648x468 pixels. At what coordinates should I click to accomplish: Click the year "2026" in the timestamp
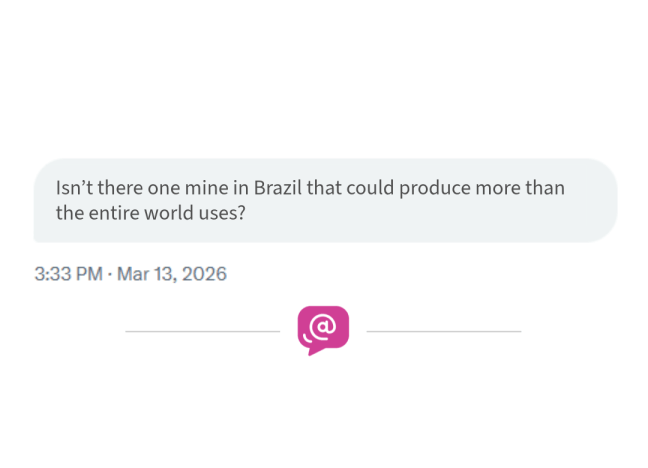207,273
